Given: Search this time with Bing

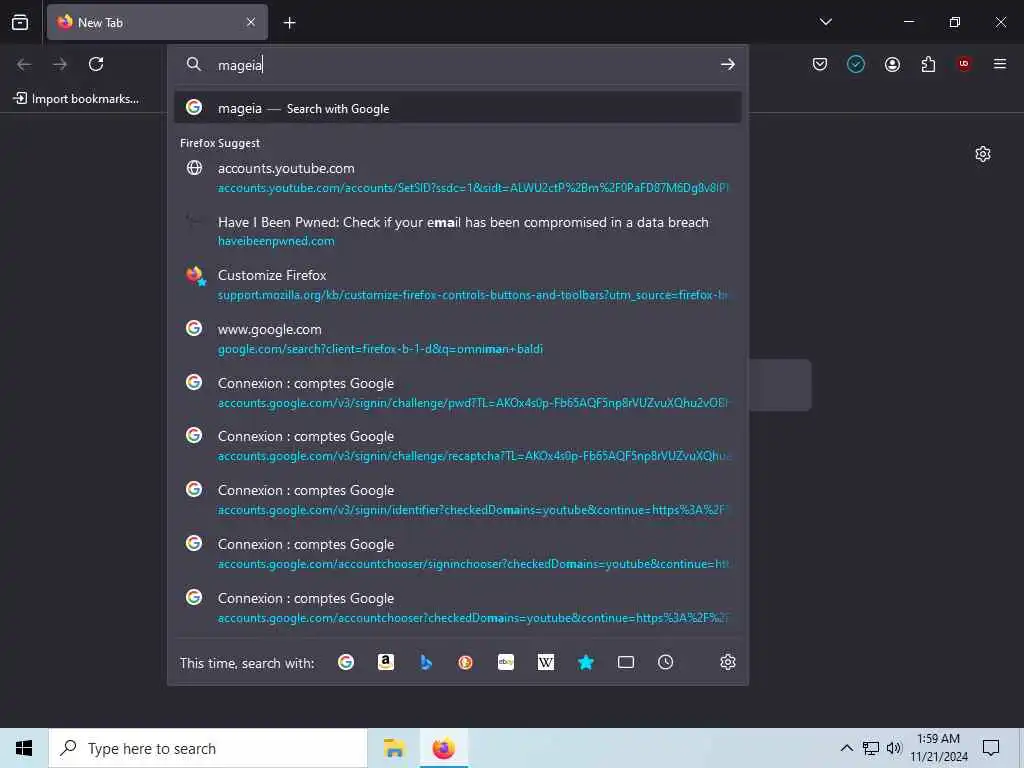Looking at the screenshot, I should click(426, 662).
